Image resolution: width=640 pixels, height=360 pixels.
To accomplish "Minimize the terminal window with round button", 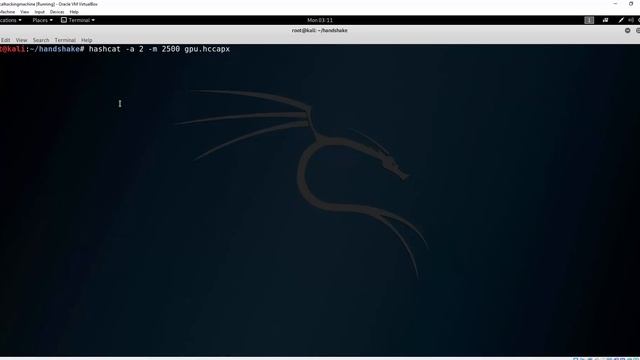I will 627,31.
